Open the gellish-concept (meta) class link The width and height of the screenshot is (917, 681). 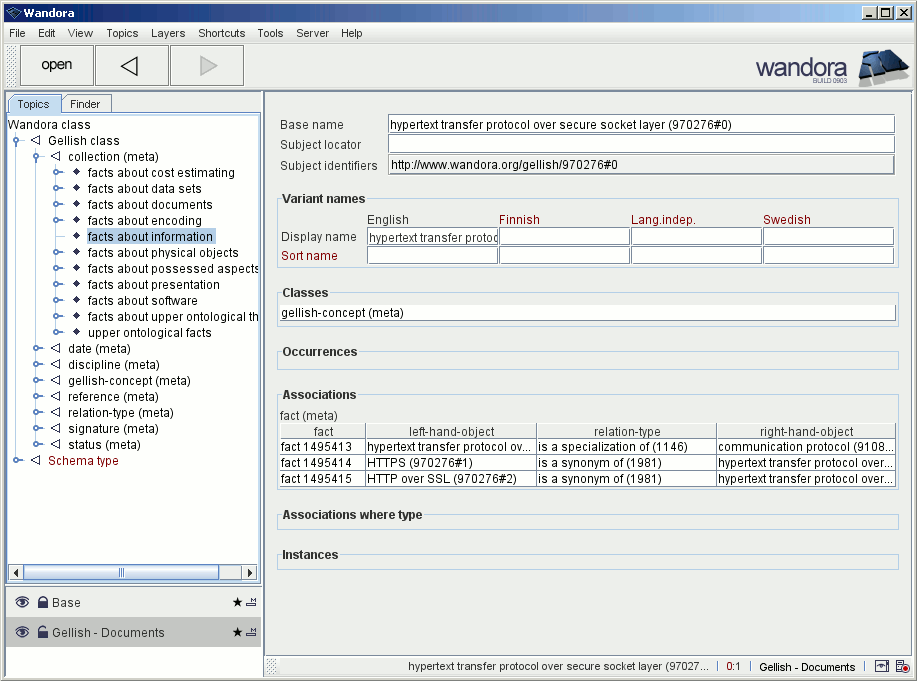pyautogui.click(x=342, y=313)
